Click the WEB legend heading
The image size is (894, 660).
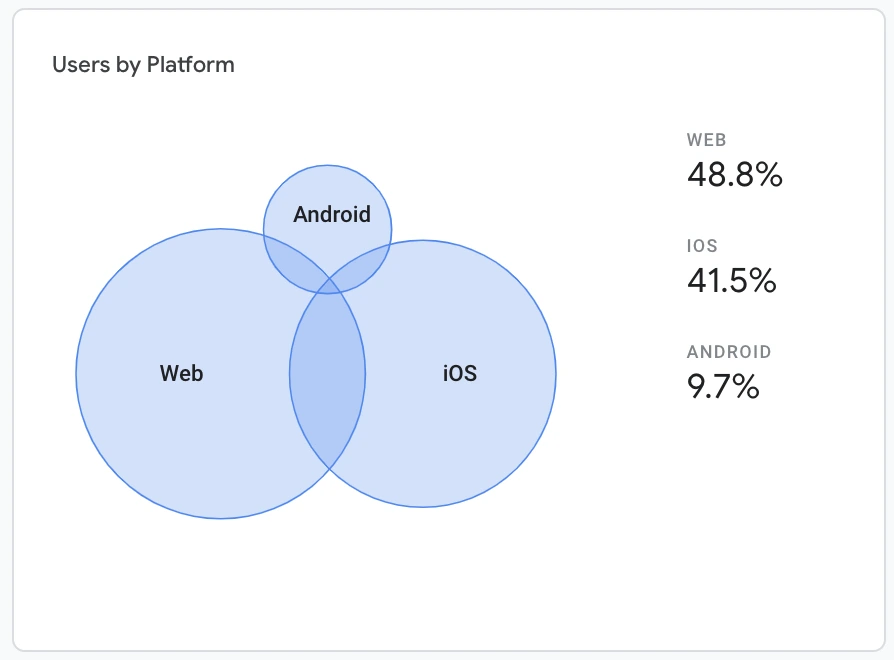(x=706, y=140)
